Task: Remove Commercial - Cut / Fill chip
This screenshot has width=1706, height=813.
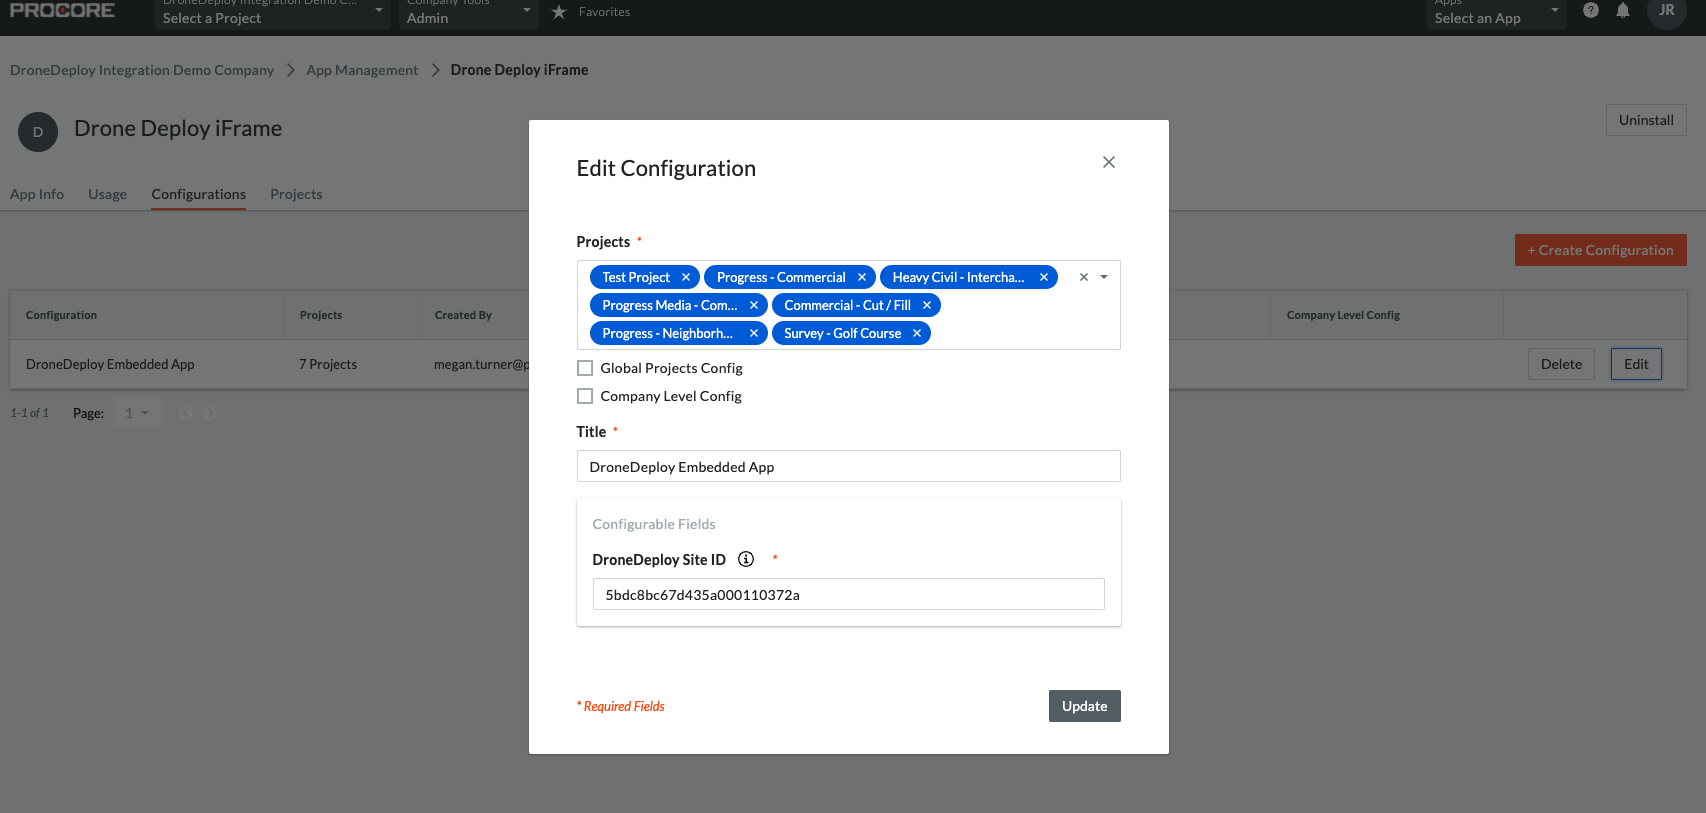Action: [927, 305]
